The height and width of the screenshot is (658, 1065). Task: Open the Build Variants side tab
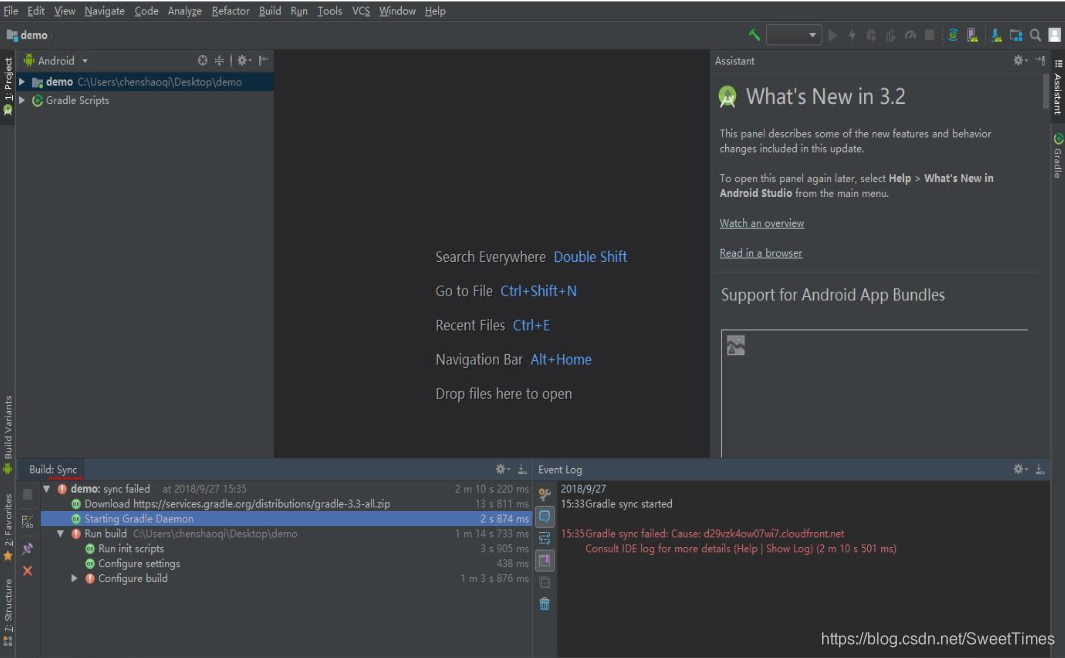(8, 434)
